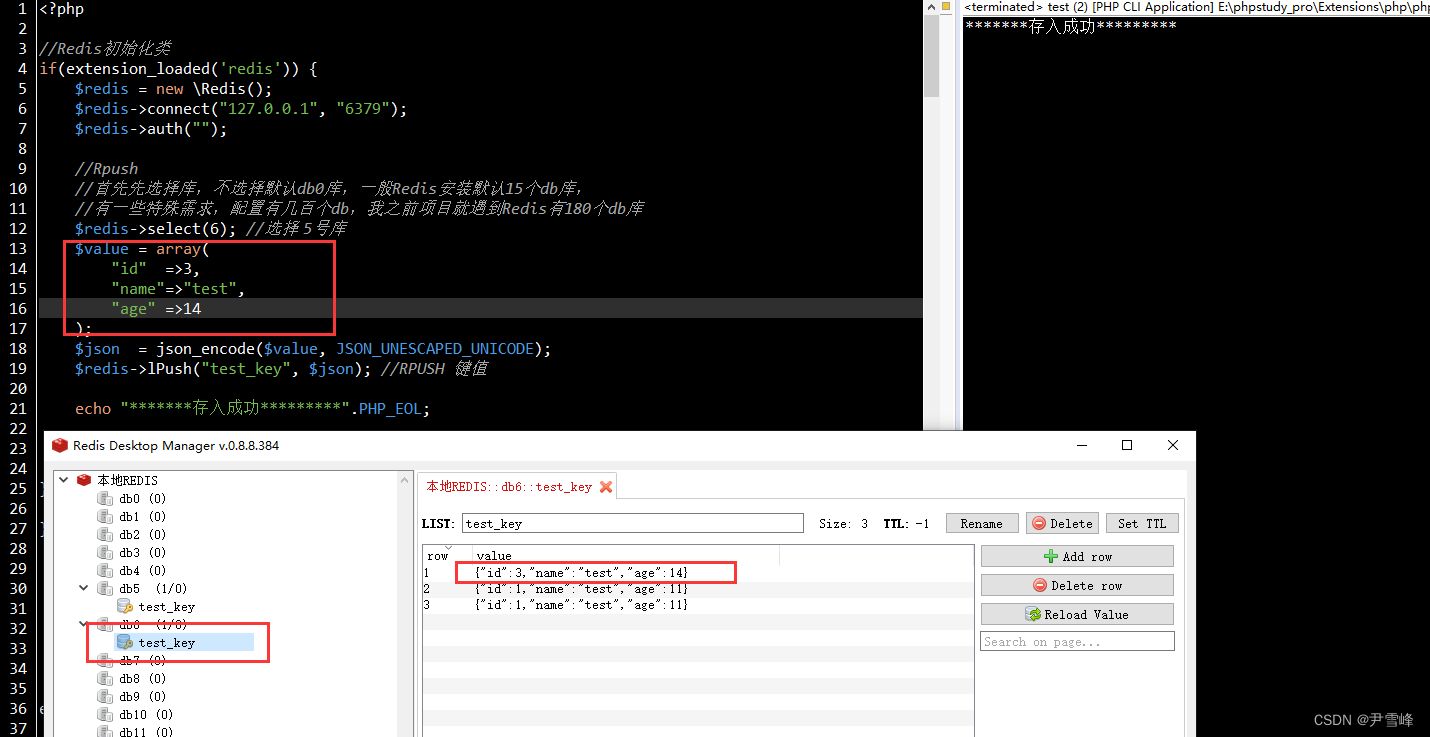1430x737 pixels.
Task: Click the Add row button
Action: click(x=1077, y=556)
